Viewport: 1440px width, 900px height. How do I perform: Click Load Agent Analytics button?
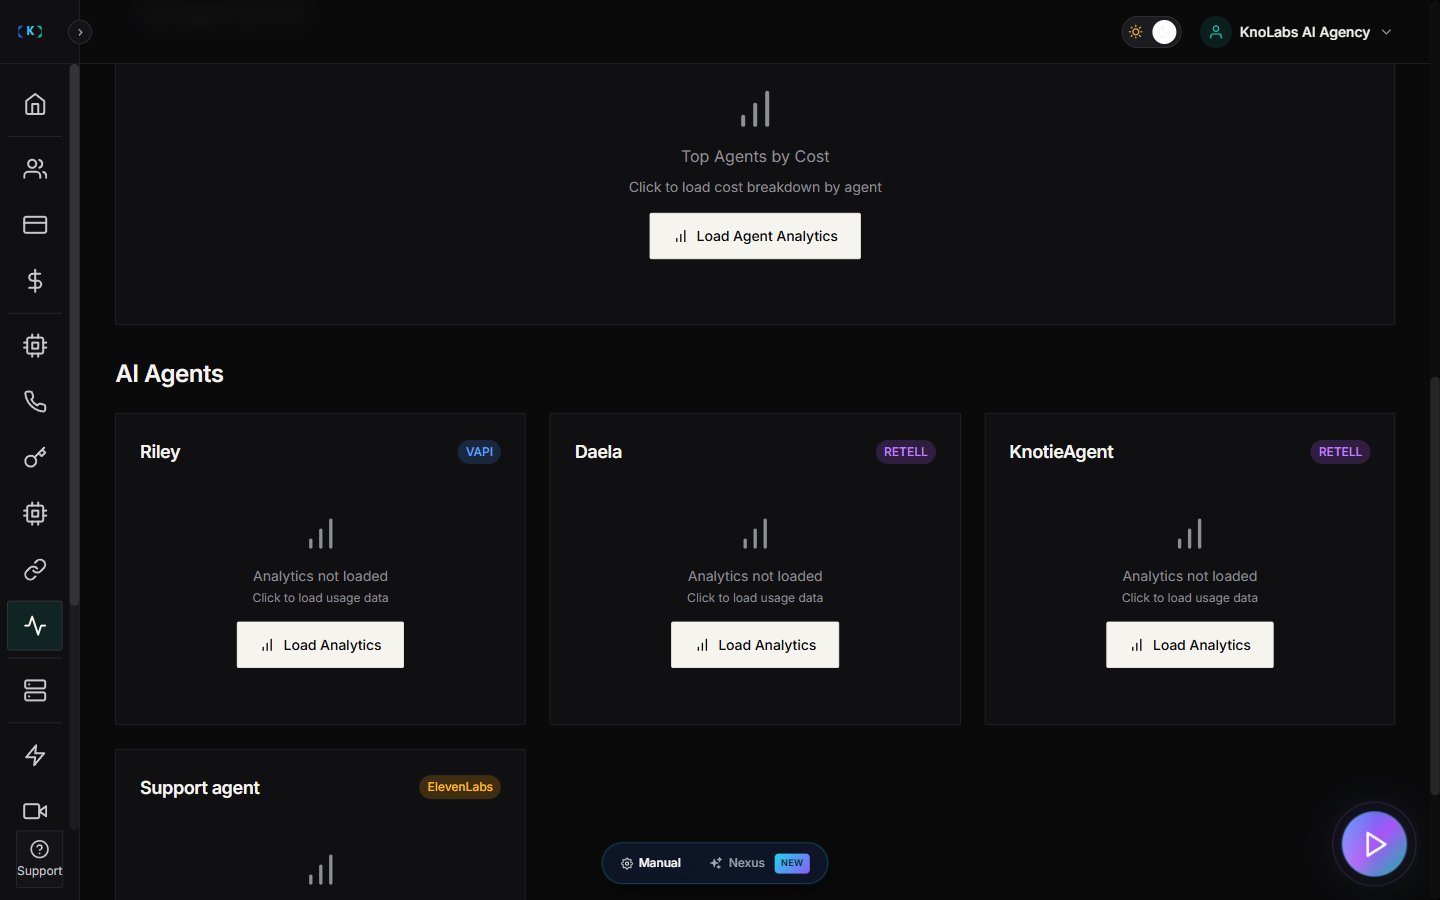[755, 236]
